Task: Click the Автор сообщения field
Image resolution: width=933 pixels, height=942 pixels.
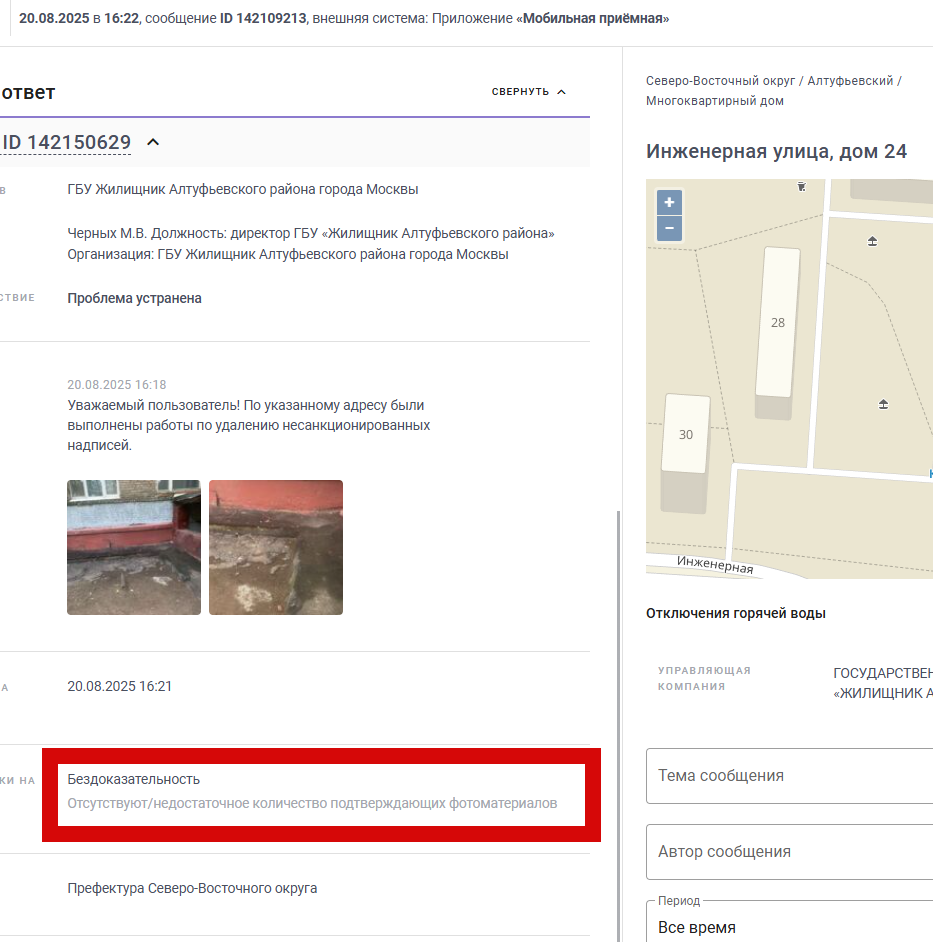Action: point(789,852)
